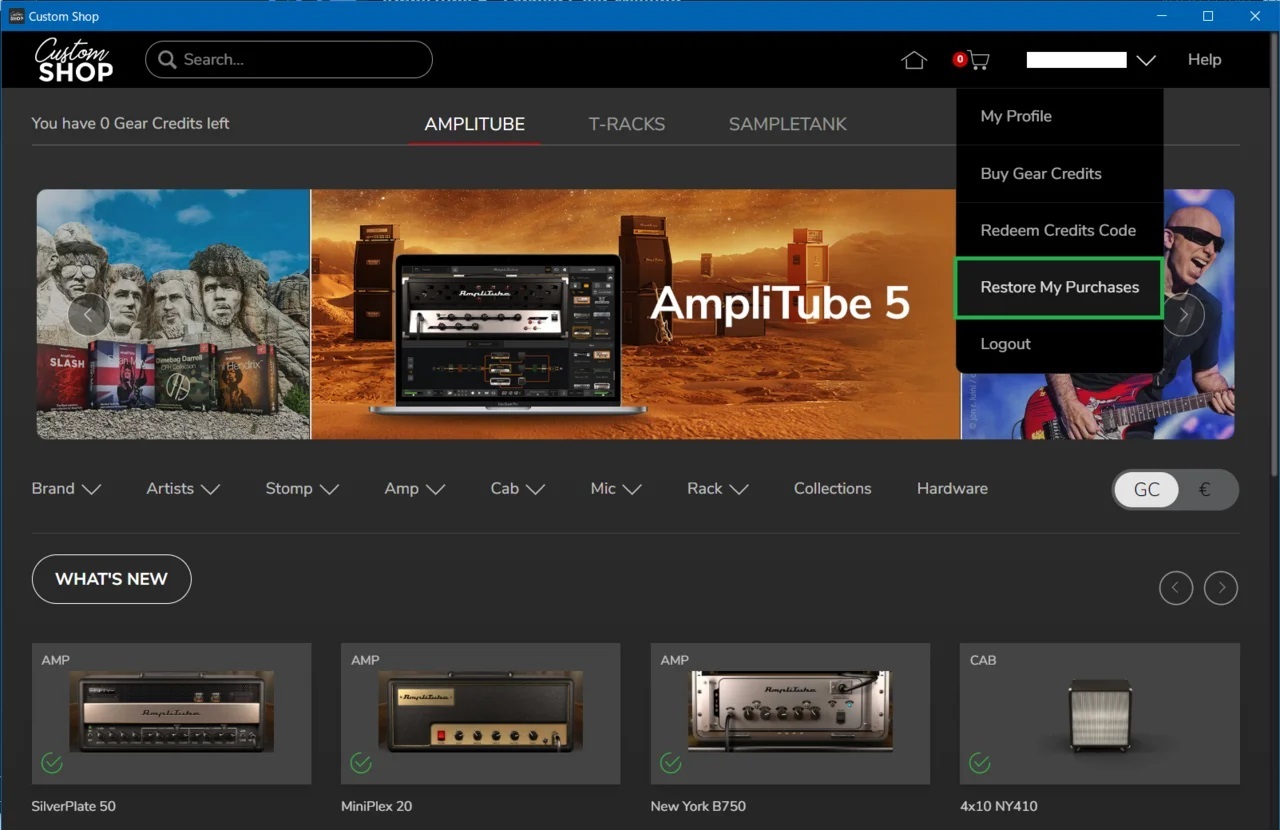The height and width of the screenshot is (830, 1280).
Task: Open the Help link
Action: click(x=1205, y=60)
